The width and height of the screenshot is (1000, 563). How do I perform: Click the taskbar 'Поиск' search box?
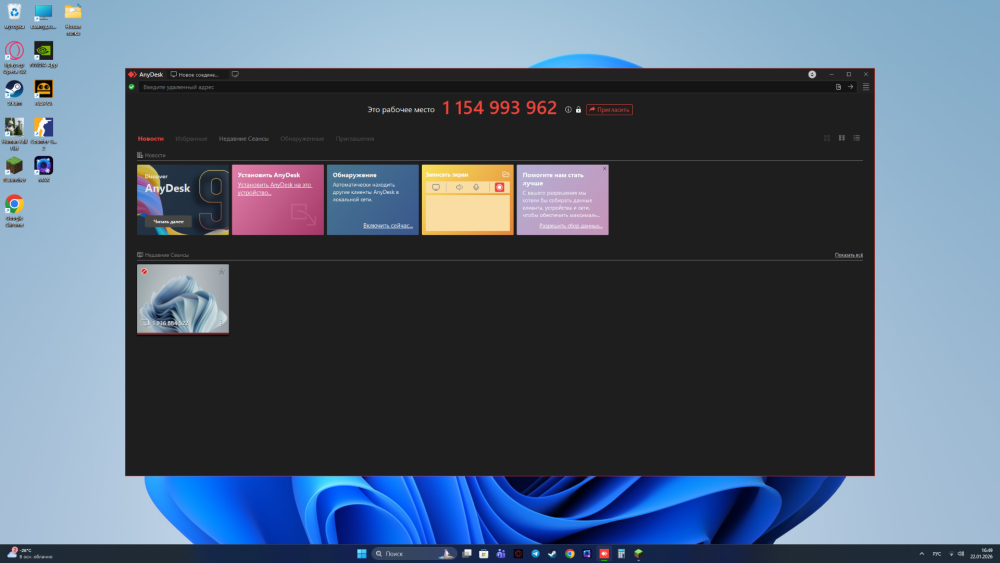coord(415,553)
